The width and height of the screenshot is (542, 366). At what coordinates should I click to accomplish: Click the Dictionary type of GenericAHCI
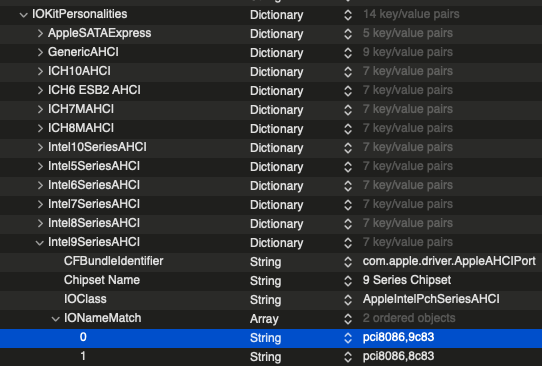277,53
